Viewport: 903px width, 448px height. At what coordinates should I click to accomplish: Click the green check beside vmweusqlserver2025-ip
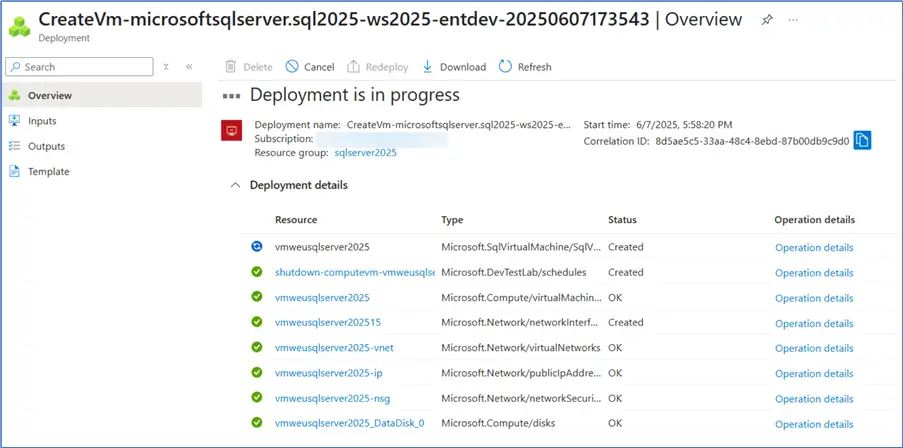257,373
